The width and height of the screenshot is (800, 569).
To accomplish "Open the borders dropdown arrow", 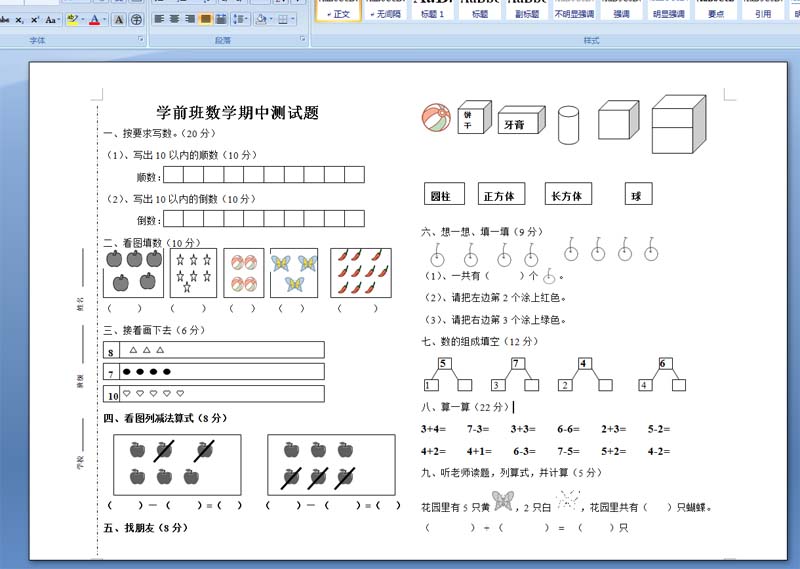I will click(293, 19).
